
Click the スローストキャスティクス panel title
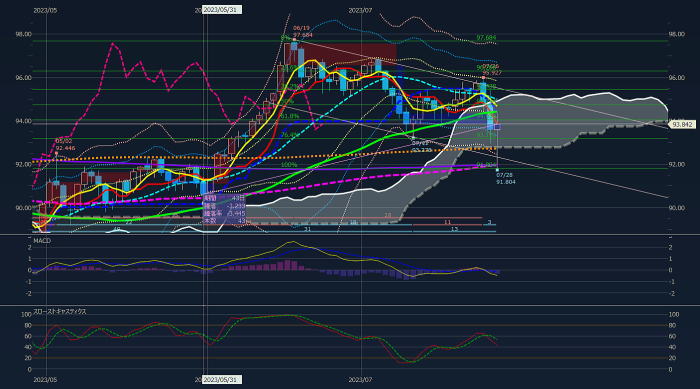coord(60,311)
